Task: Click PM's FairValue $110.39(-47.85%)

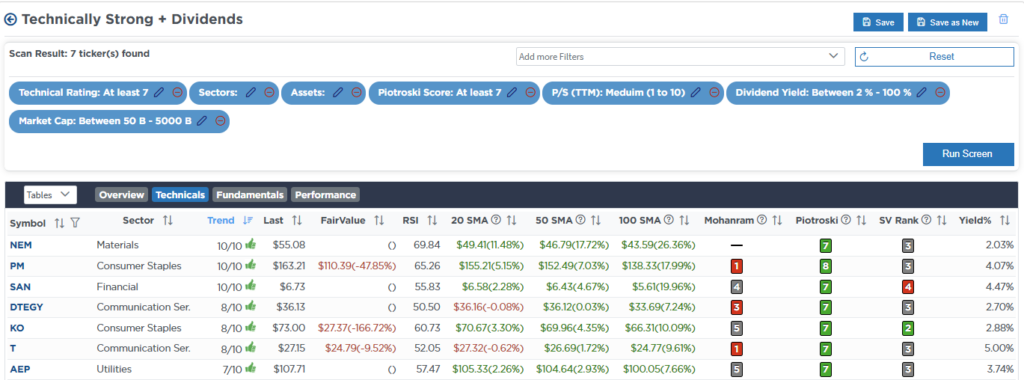Action: click(357, 266)
